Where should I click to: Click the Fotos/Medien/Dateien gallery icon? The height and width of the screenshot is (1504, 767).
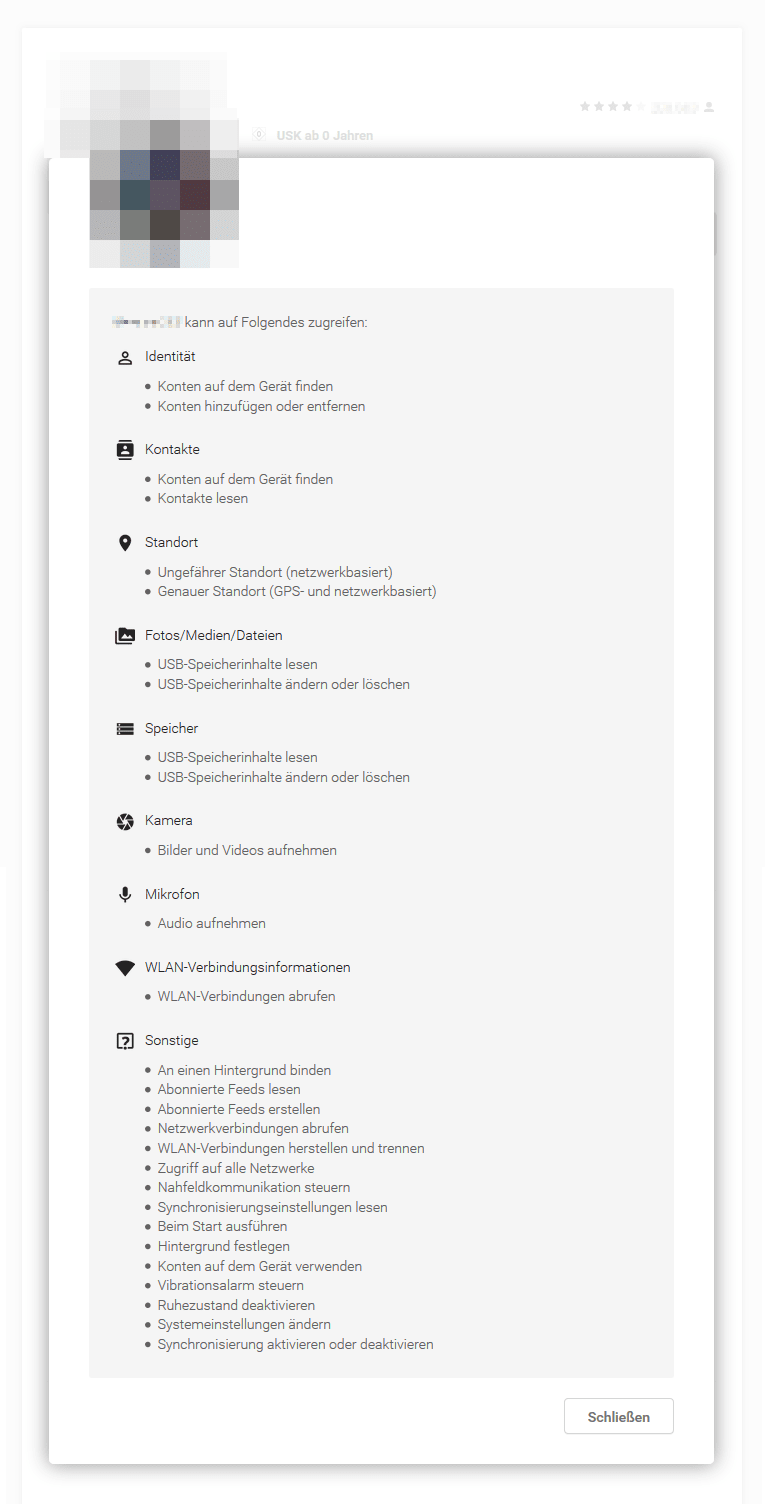click(x=125, y=636)
